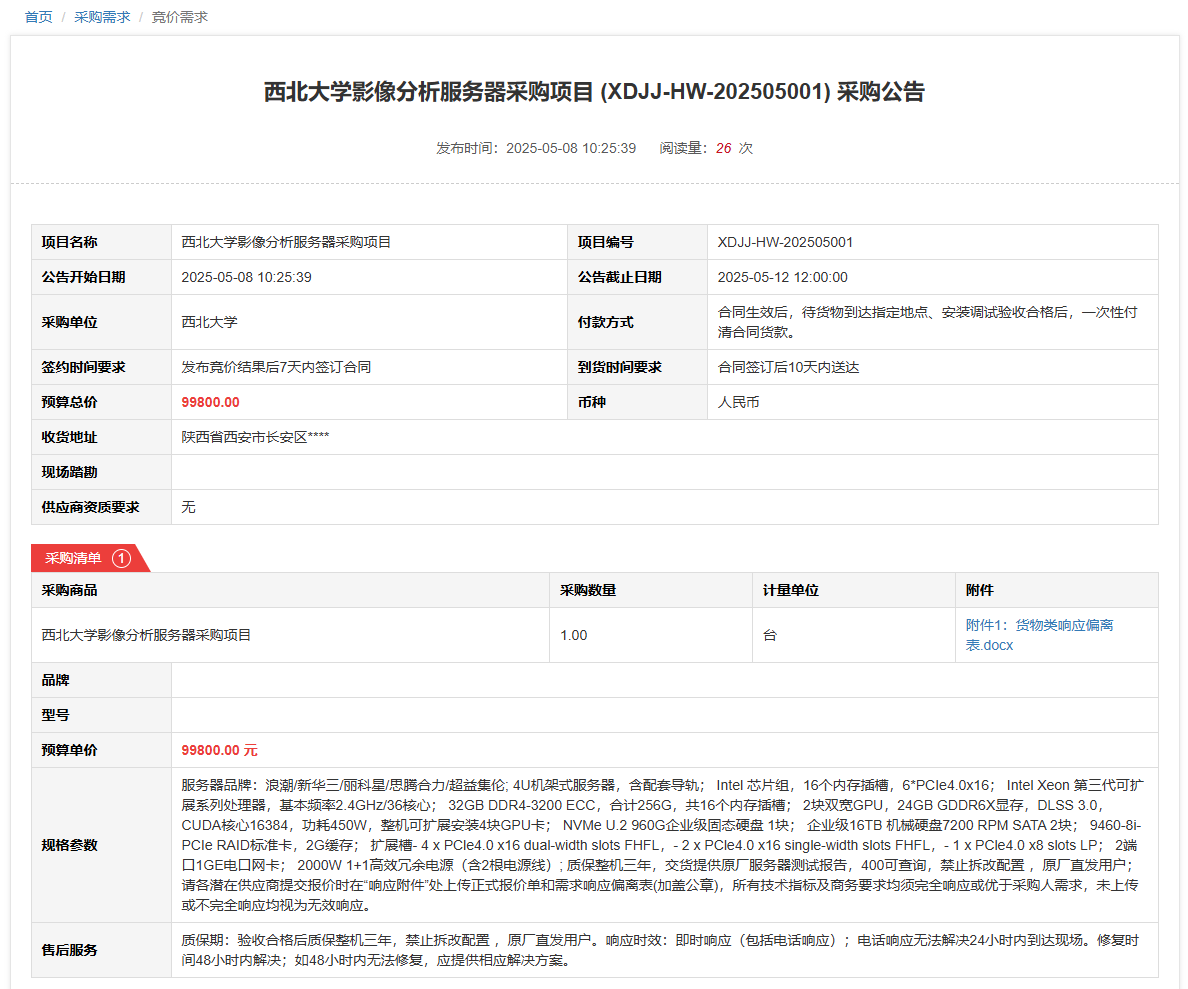Image resolution: width=1188 pixels, height=989 pixels.
Task: Click the 收货地址 value 陕西省西安市长安区
Action: tap(255, 437)
